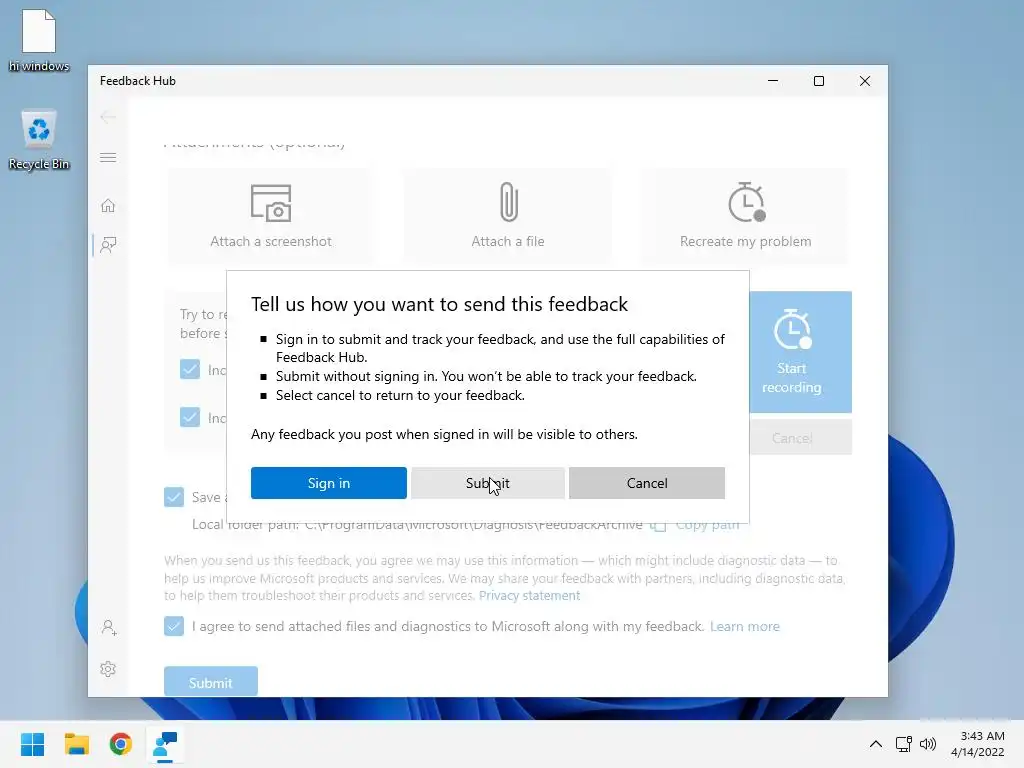
Task: Select Recreate my problem tile
Action: [745, 216]
